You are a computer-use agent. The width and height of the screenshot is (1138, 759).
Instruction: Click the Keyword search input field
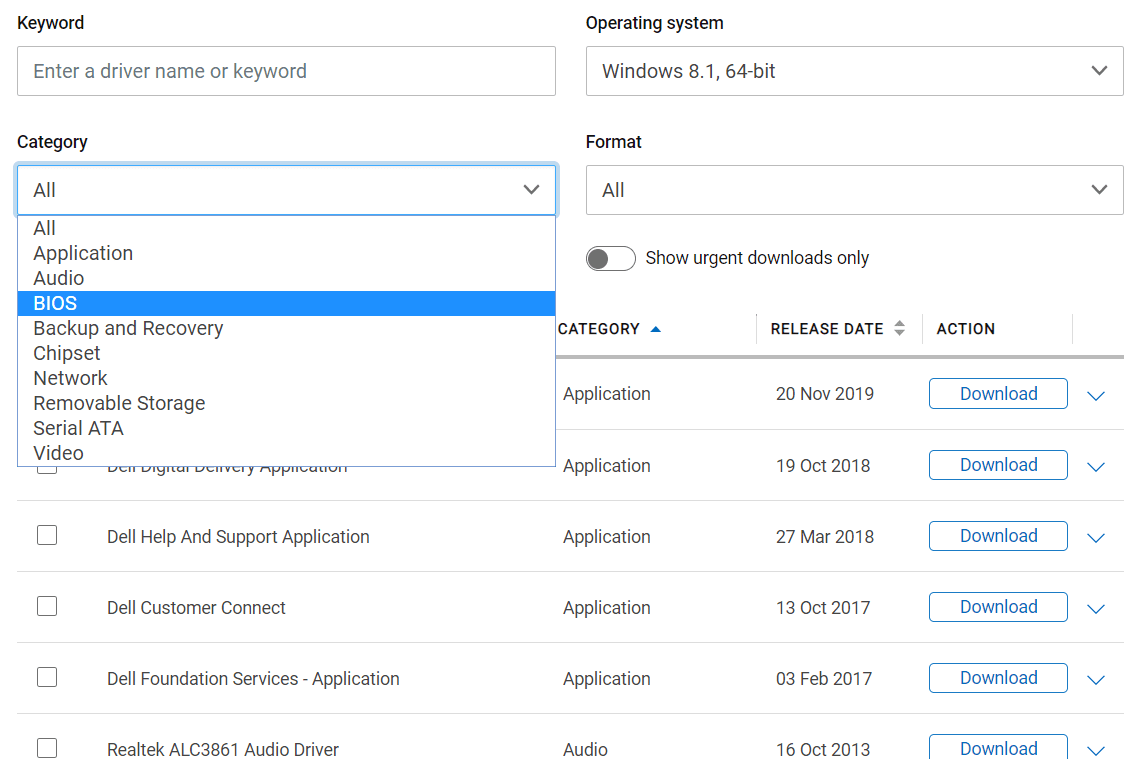[286, 71]
